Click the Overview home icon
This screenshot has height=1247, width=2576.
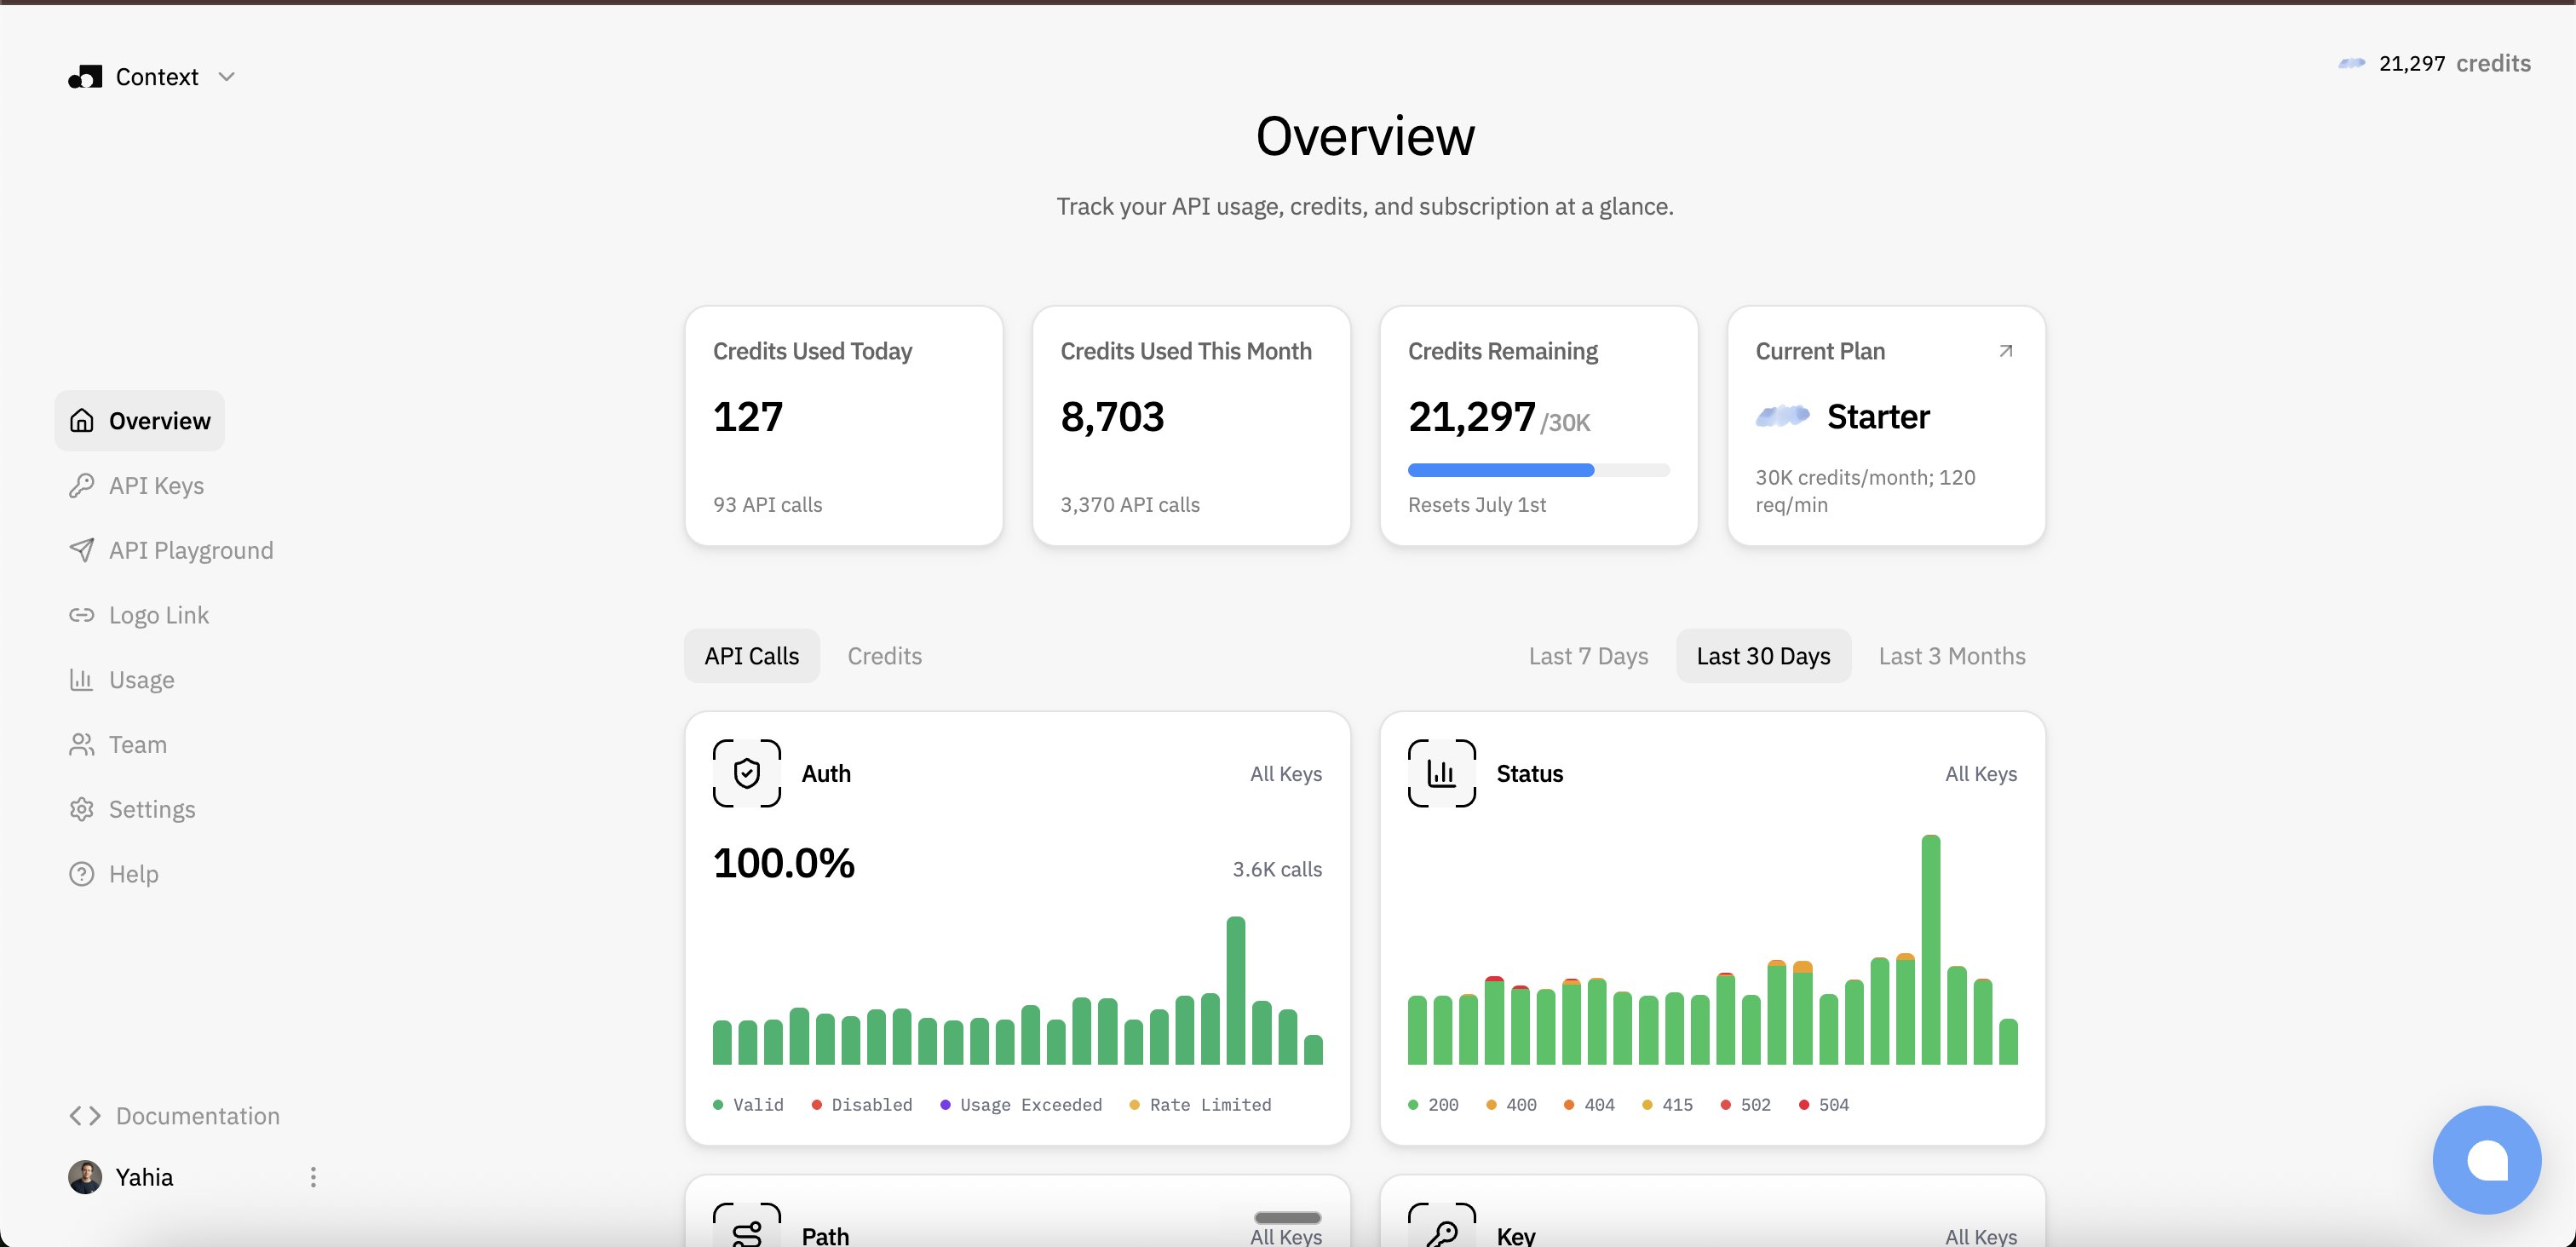[82, 421]
